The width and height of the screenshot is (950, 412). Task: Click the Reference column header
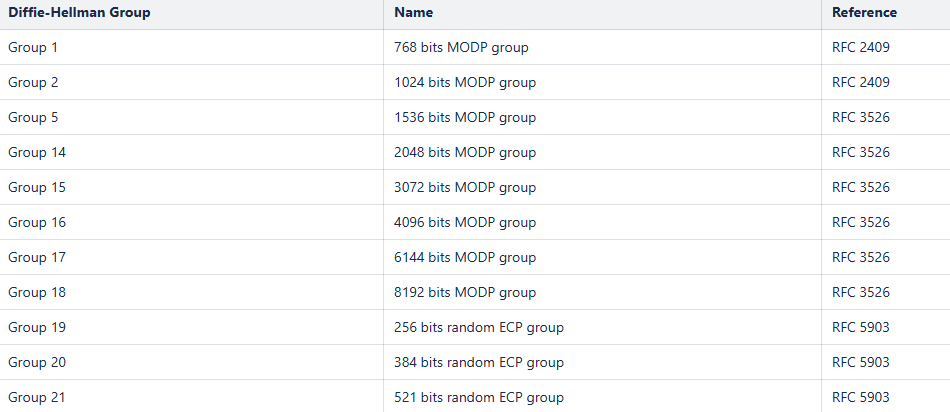tap(864, 13)
